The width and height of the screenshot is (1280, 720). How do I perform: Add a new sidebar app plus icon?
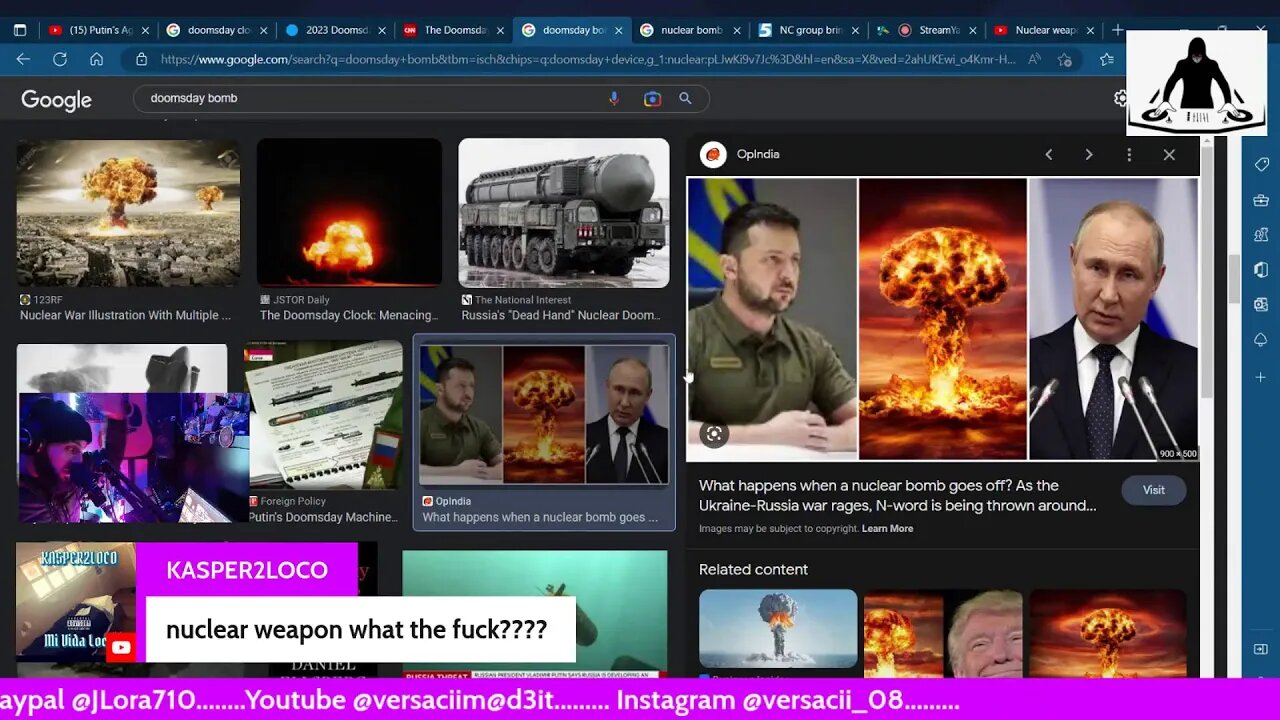coord(1261,377)
